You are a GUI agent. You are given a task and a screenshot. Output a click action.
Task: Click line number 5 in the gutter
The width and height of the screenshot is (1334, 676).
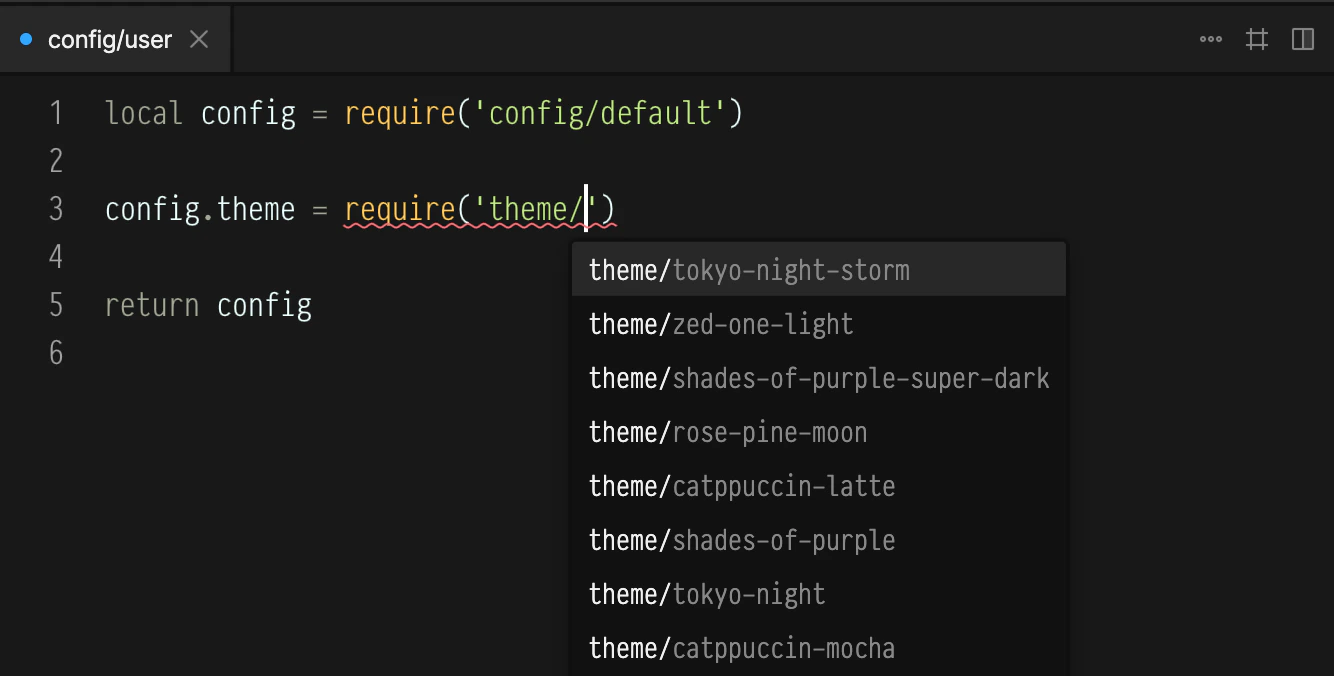coord(56,305)
